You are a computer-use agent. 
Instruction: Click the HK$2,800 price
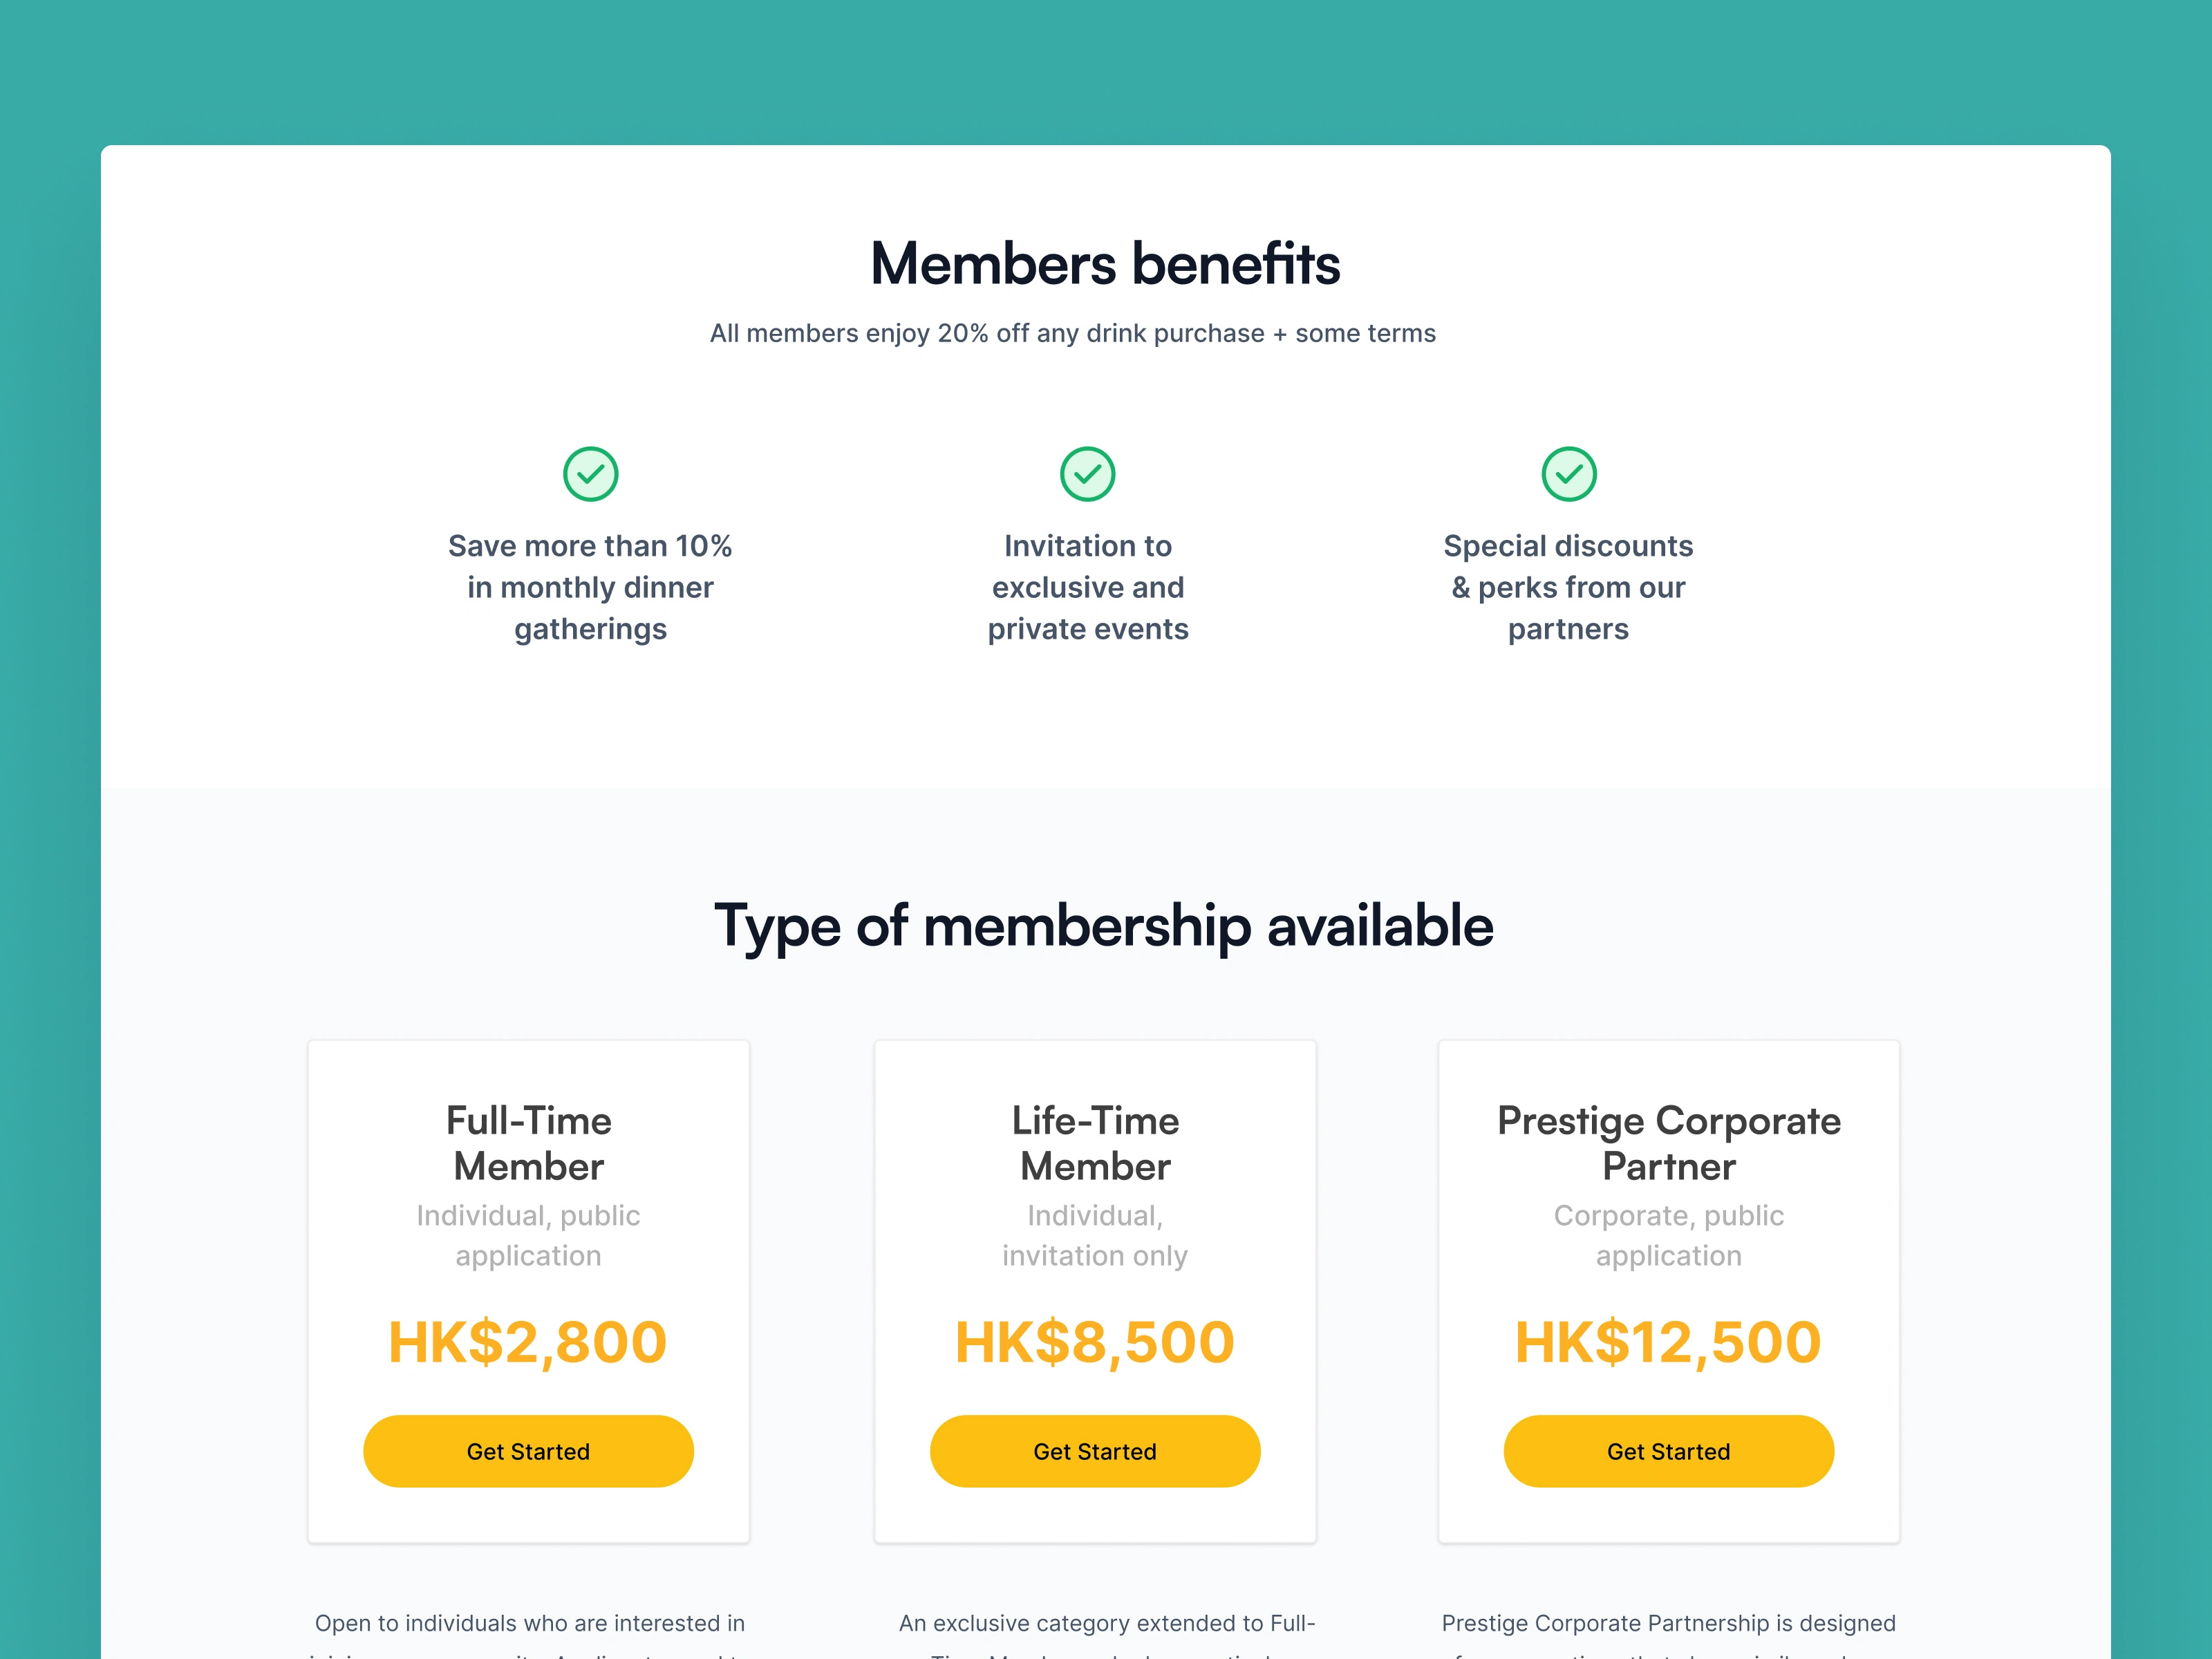pyautogui.click(x=528, y=1342)
